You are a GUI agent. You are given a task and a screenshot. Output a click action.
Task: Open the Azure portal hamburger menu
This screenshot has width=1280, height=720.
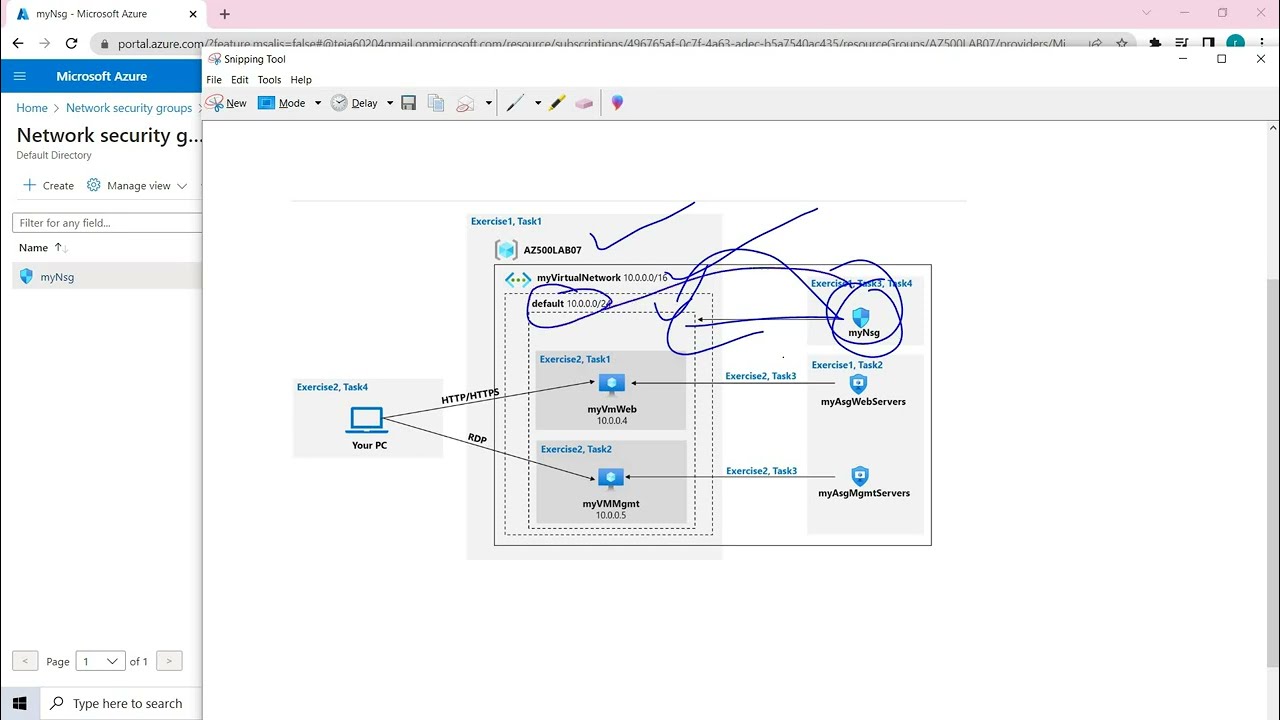[x=20, y=76]
